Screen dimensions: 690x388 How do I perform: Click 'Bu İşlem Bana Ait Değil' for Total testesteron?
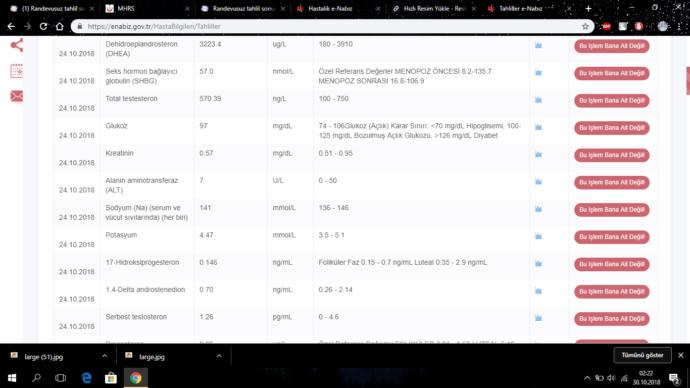[612, 100]
